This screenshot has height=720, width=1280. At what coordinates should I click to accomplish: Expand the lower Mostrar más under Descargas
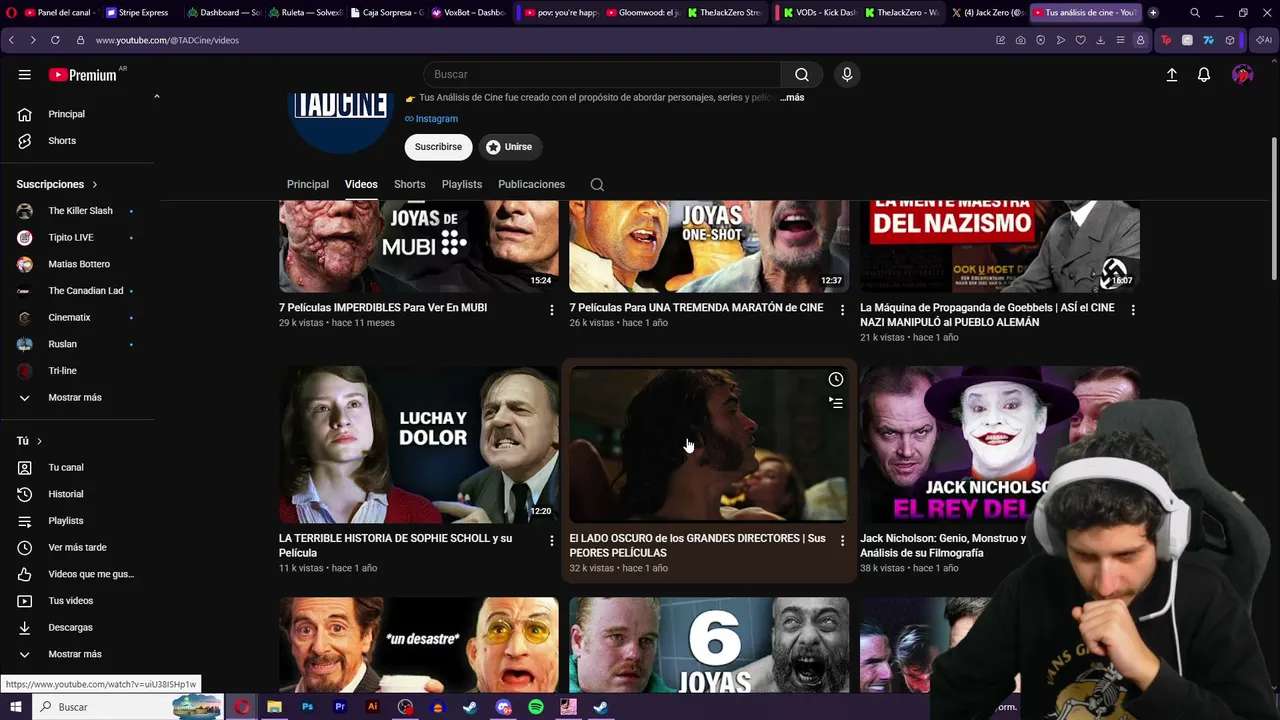tap(77, 654)
